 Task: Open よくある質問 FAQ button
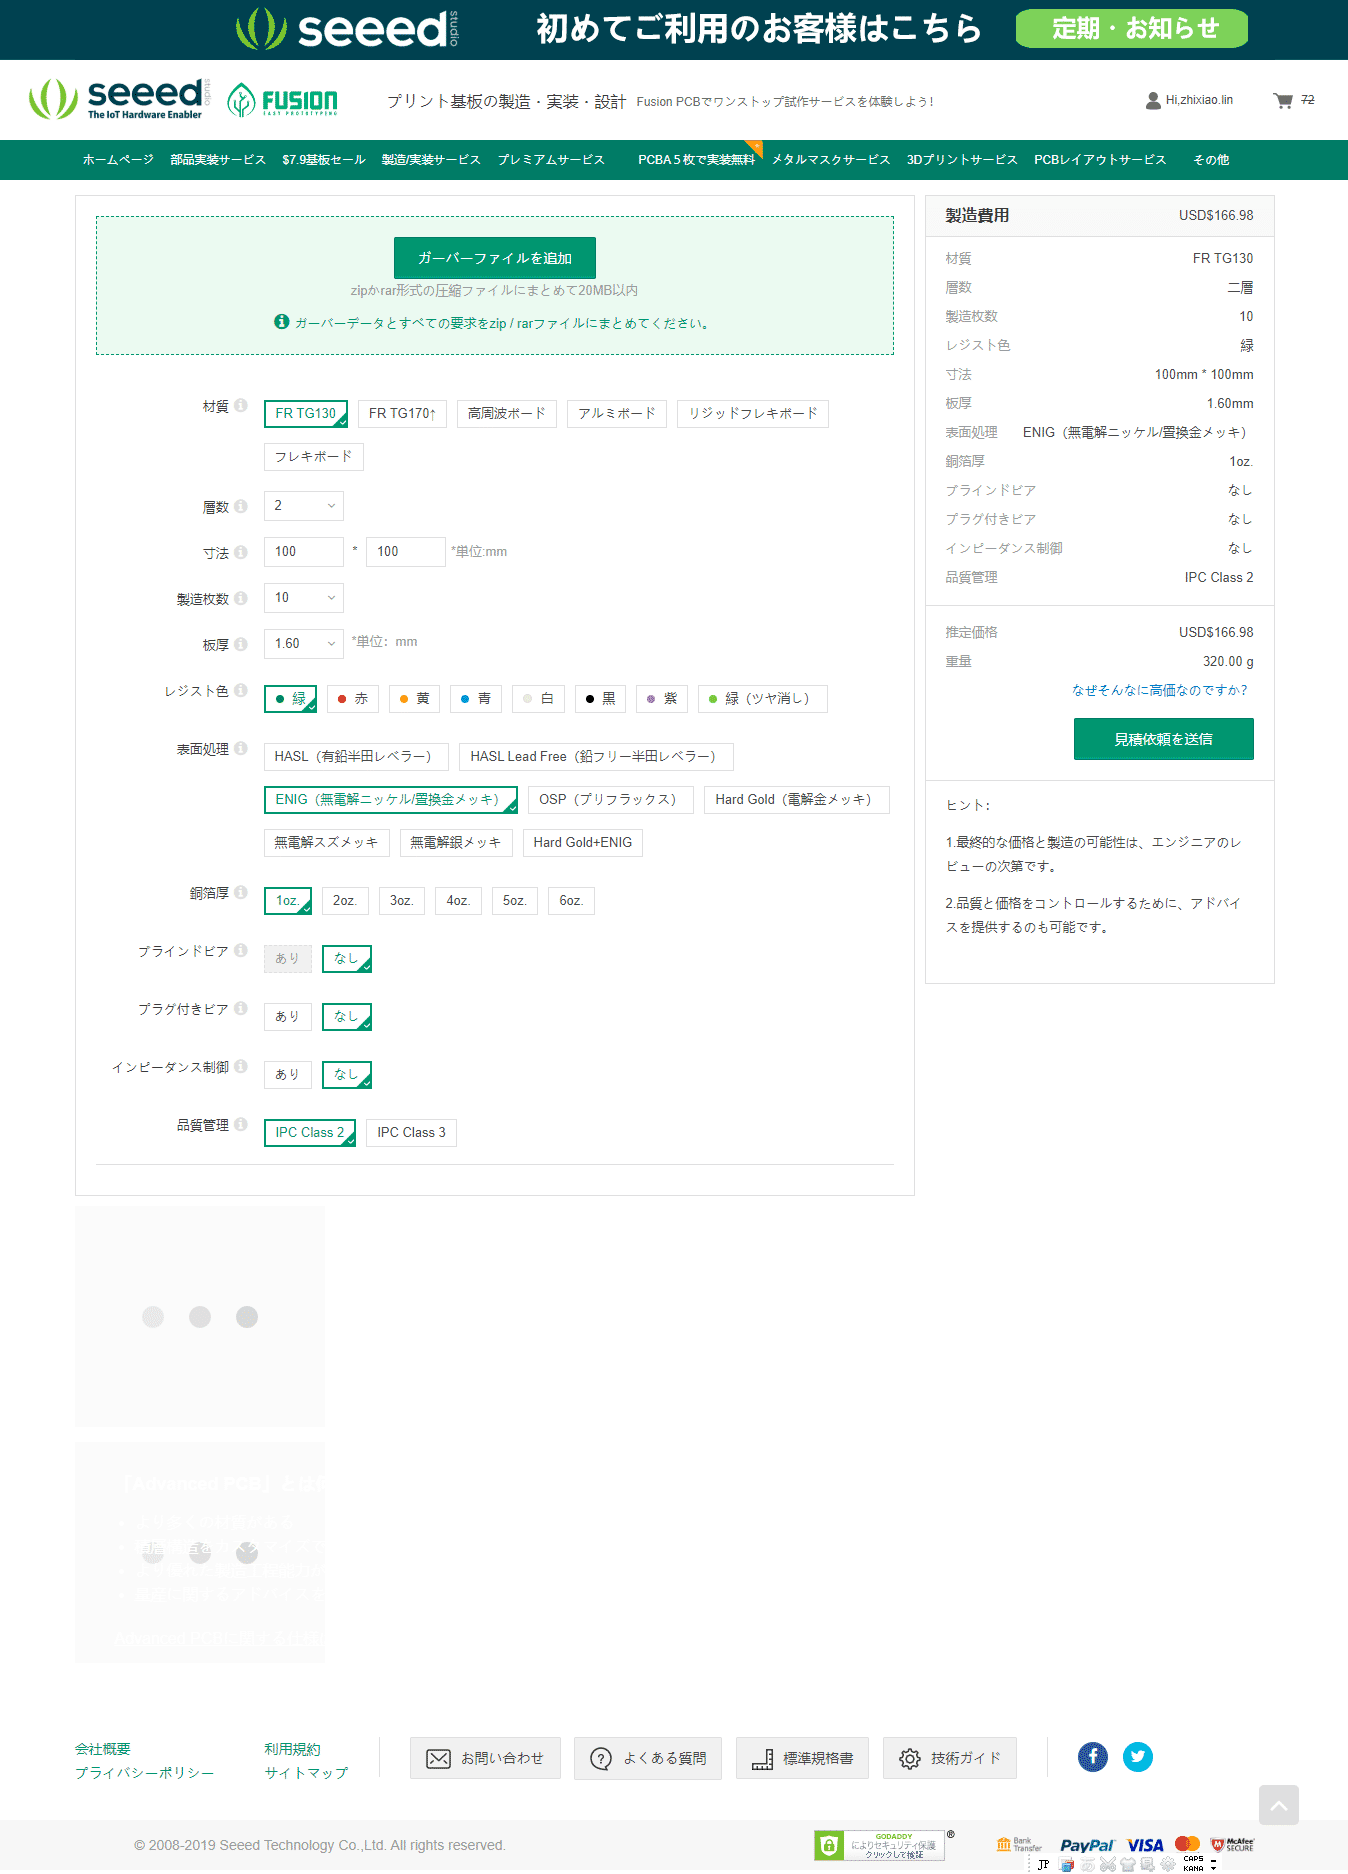[648, 1758]
